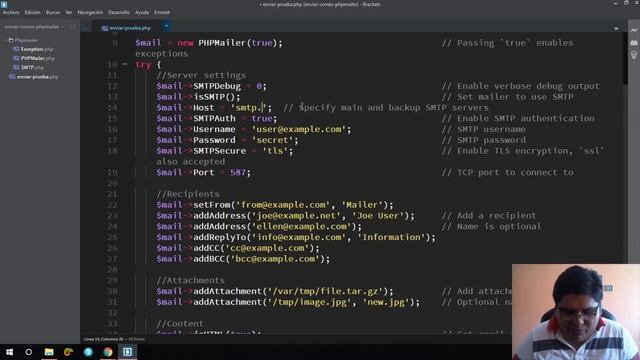
Task: Click 'from@example.com' in setFrom
Action: coord(283,205)
